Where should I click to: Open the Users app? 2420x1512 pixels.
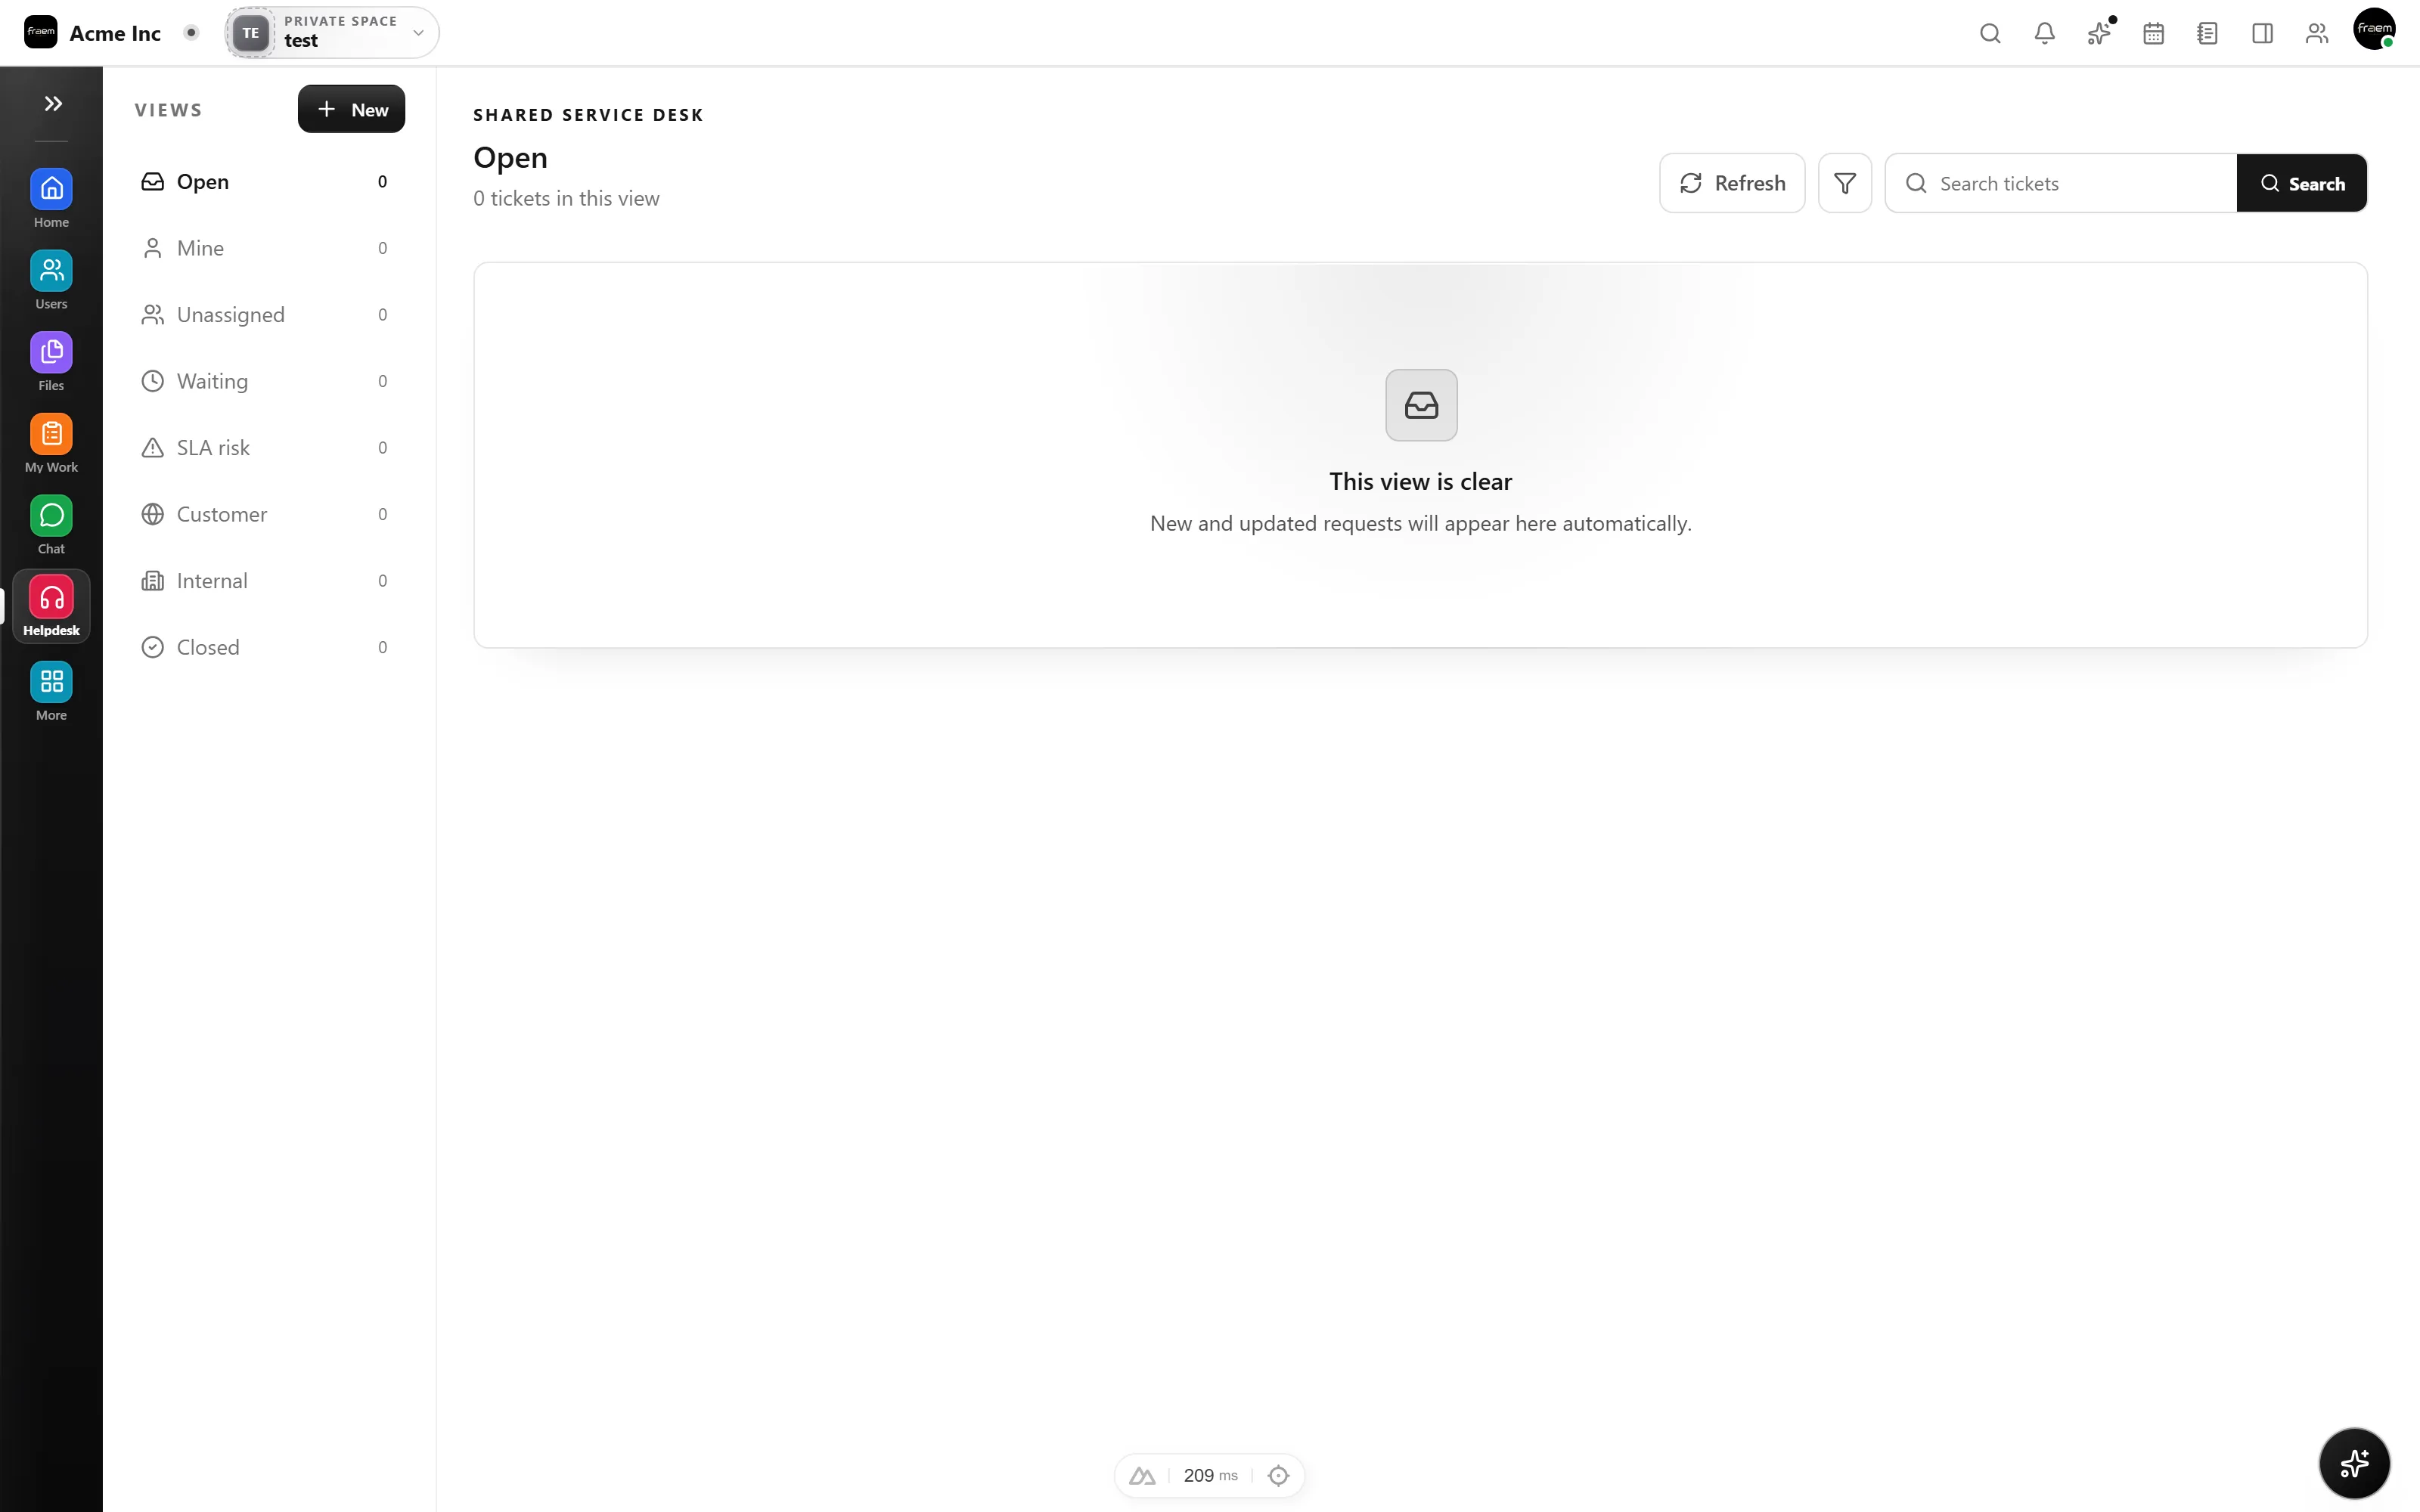tap(51, 280)
